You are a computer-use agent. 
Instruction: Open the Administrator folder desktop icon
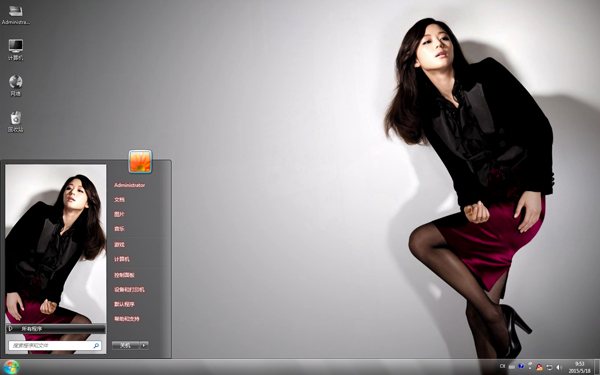[x=15, y=15]
